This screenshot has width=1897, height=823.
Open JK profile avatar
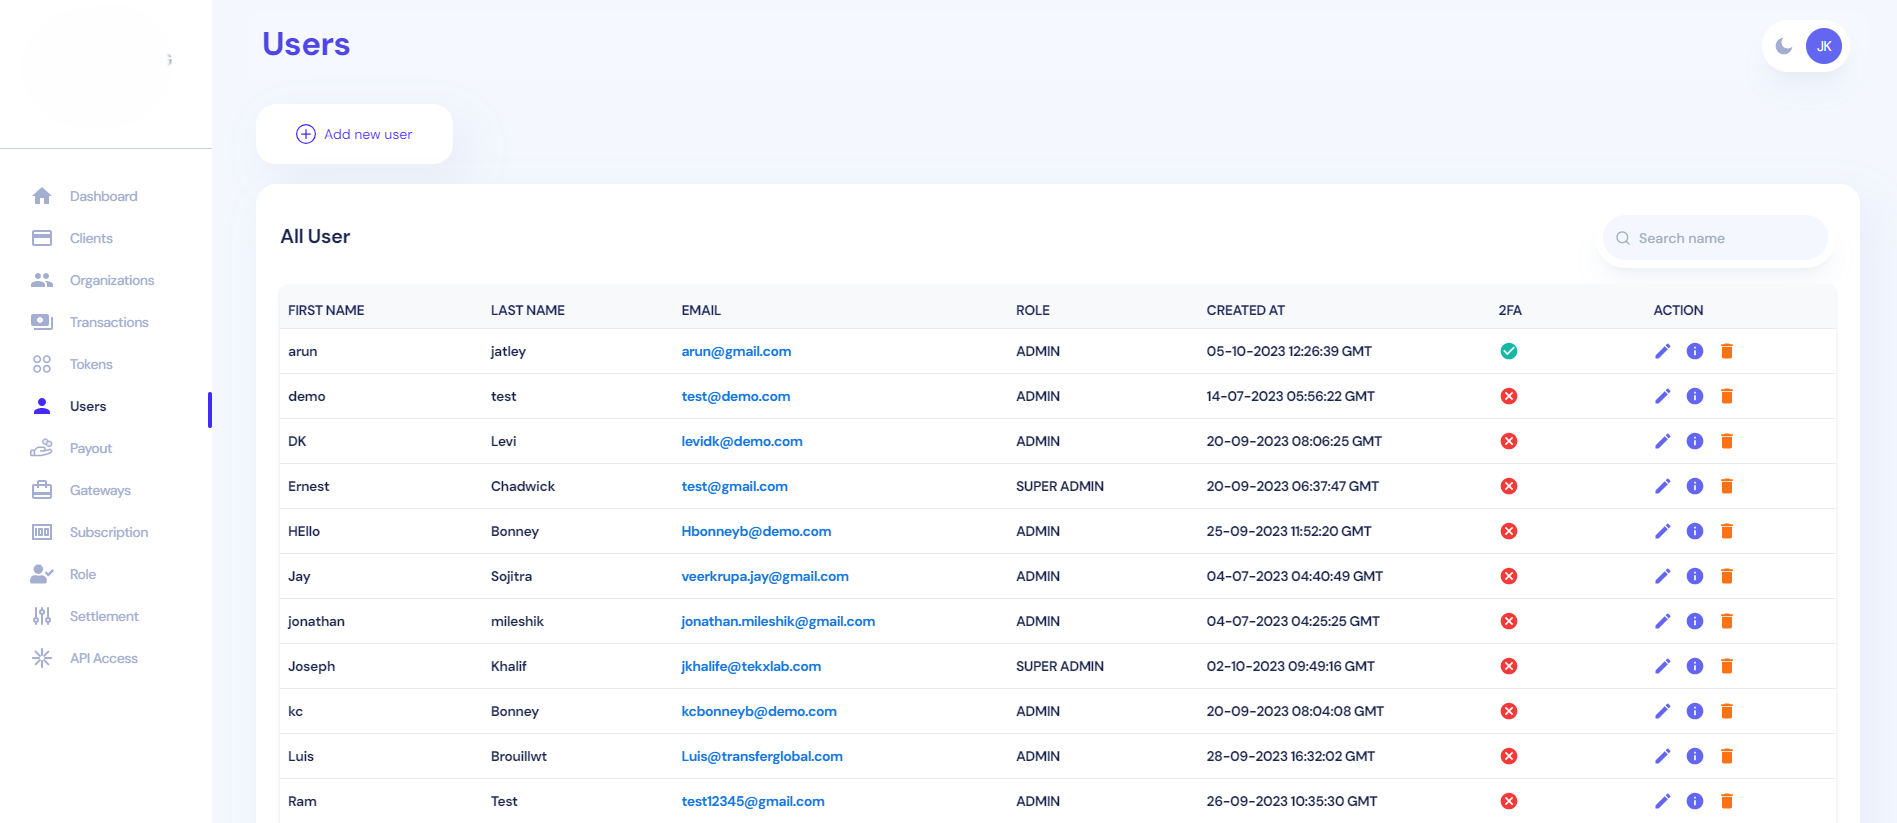pos(1823,46)
